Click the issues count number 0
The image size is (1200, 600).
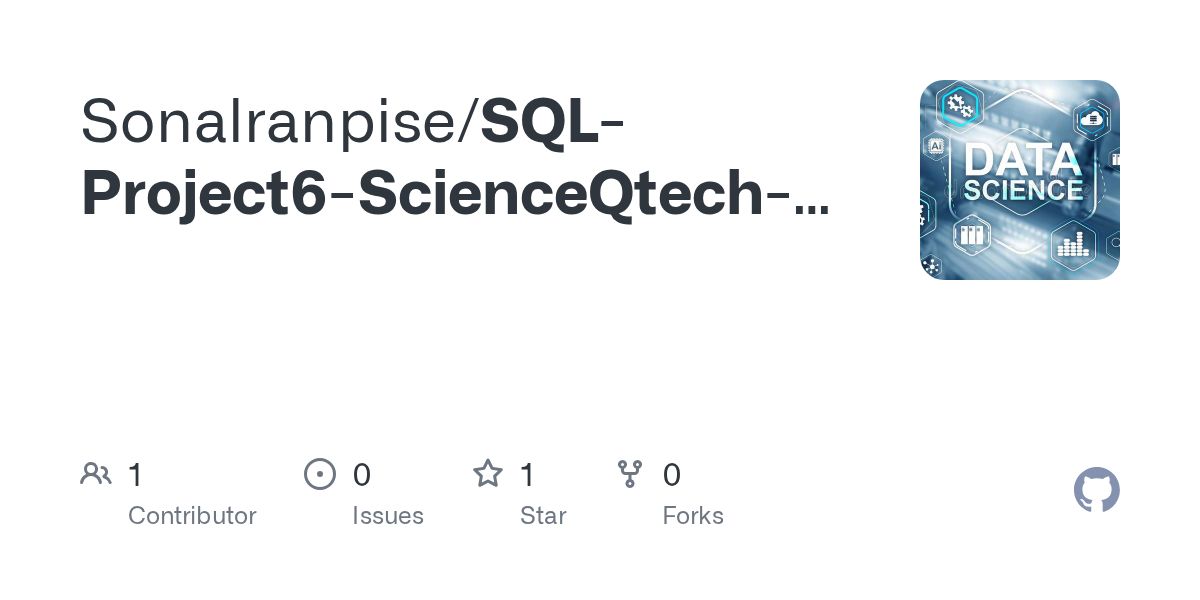point(362,474)
